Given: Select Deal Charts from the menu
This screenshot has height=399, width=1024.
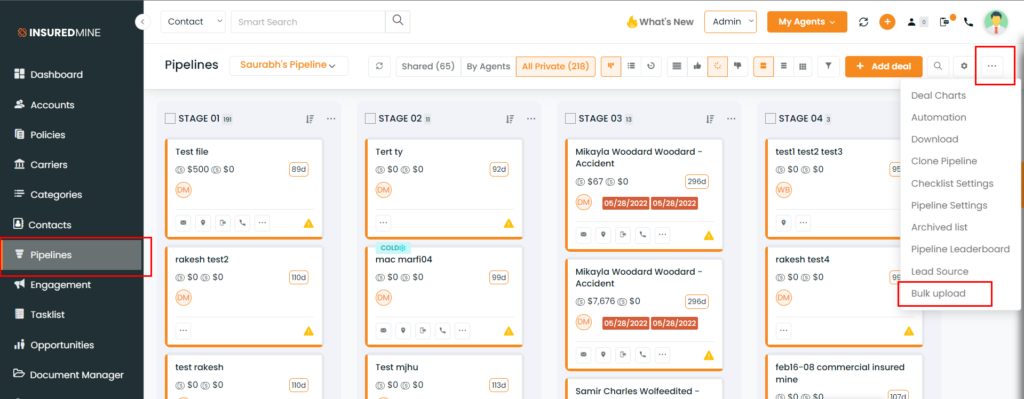Looking at the screenshot, I should 938,95.
